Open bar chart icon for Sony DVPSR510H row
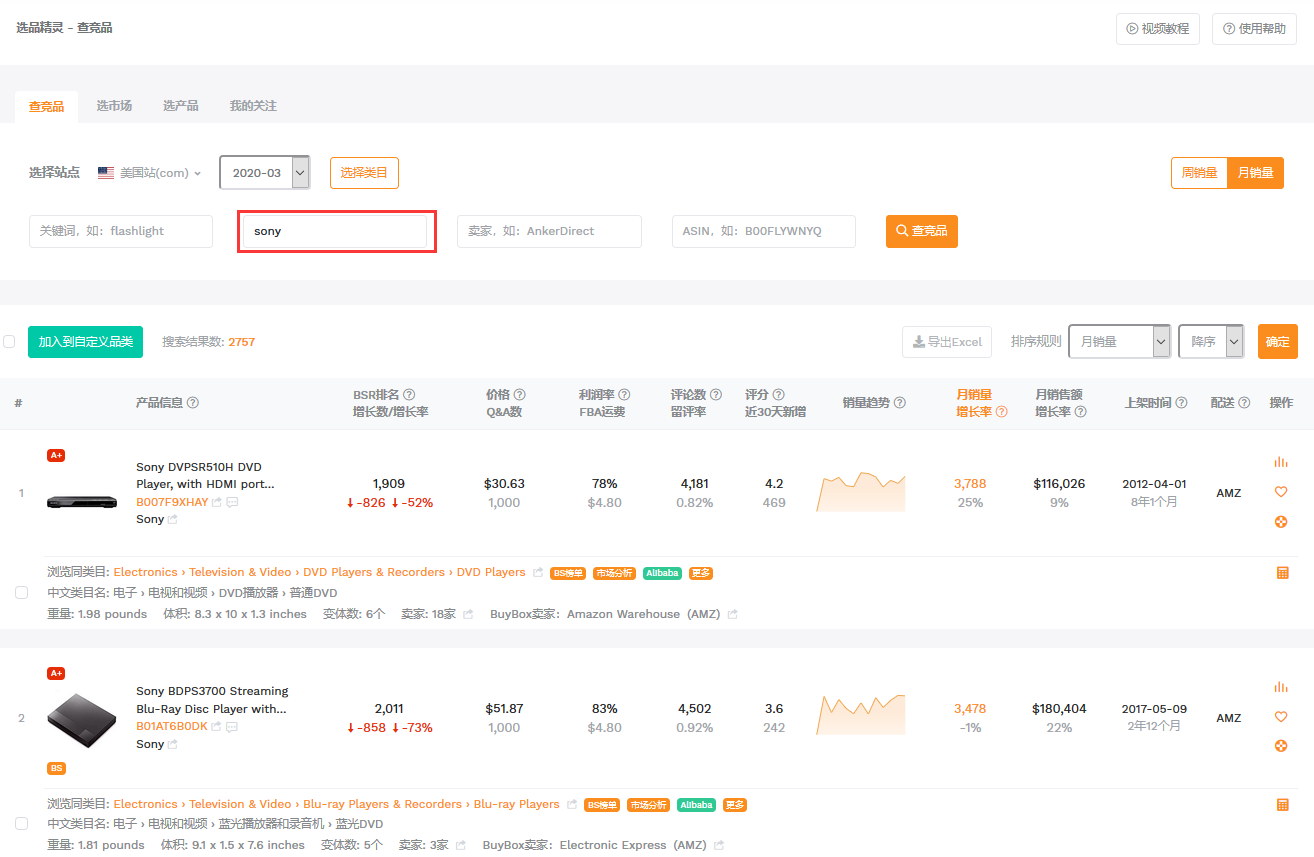Viewport: 1314px width, 857px height. point(1281,462)
